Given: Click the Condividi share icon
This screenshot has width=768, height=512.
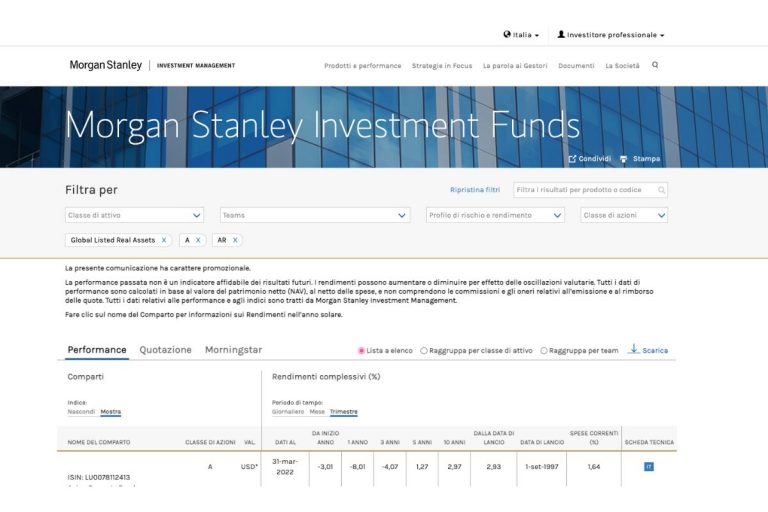Looking at the screenshot, I should tap(572, 159).
